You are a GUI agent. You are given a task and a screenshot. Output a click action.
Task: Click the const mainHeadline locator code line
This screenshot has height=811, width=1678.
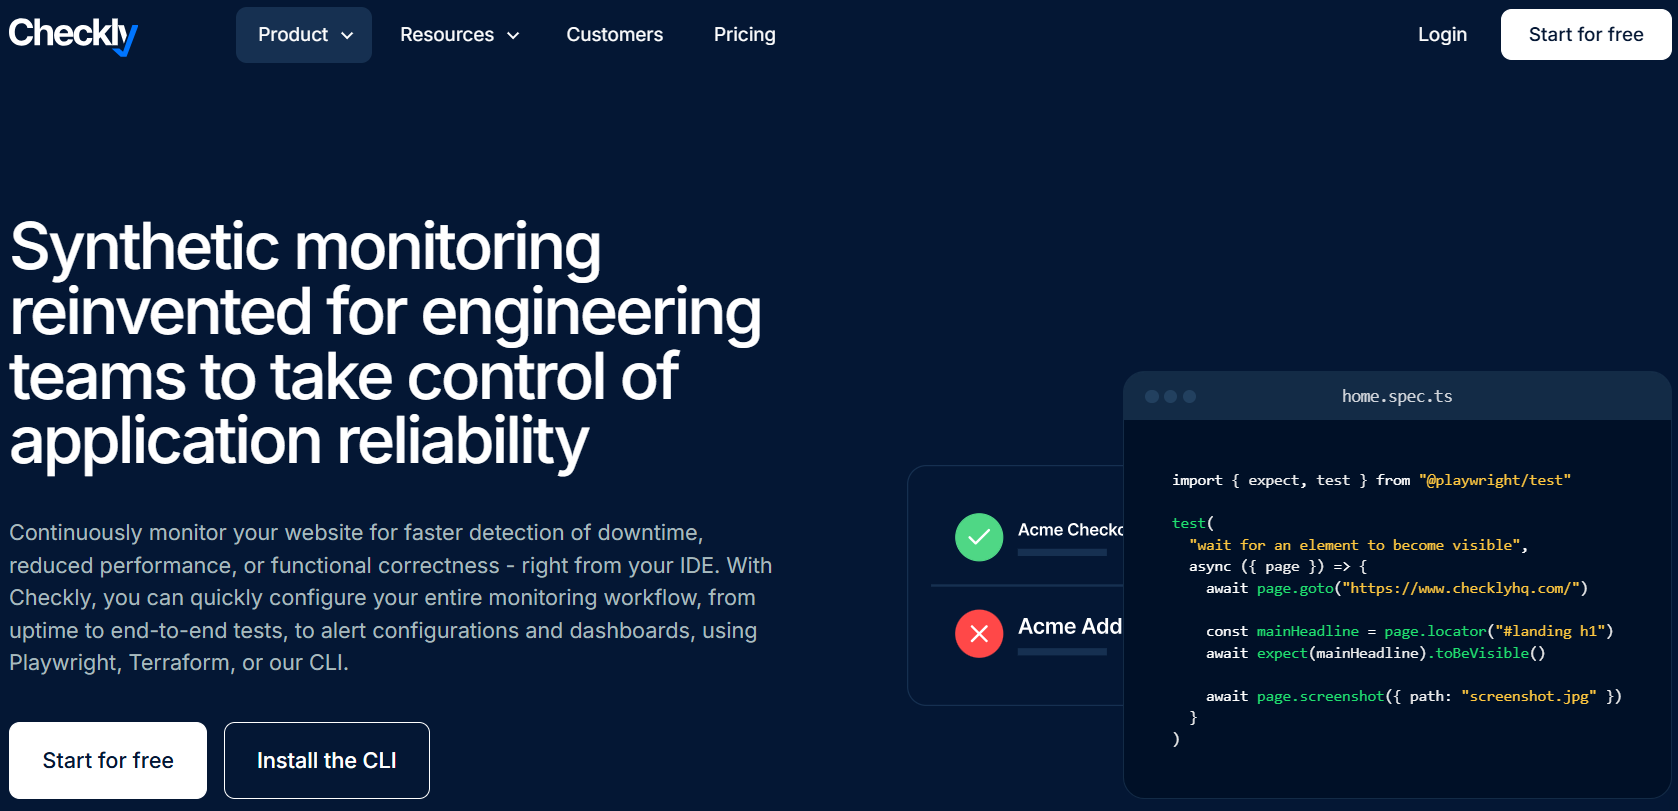(1410, 632)
